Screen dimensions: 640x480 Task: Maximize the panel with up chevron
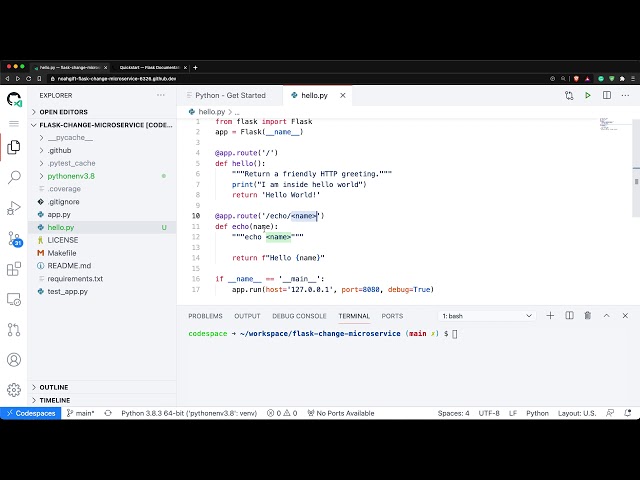click(x=607, y=316)
